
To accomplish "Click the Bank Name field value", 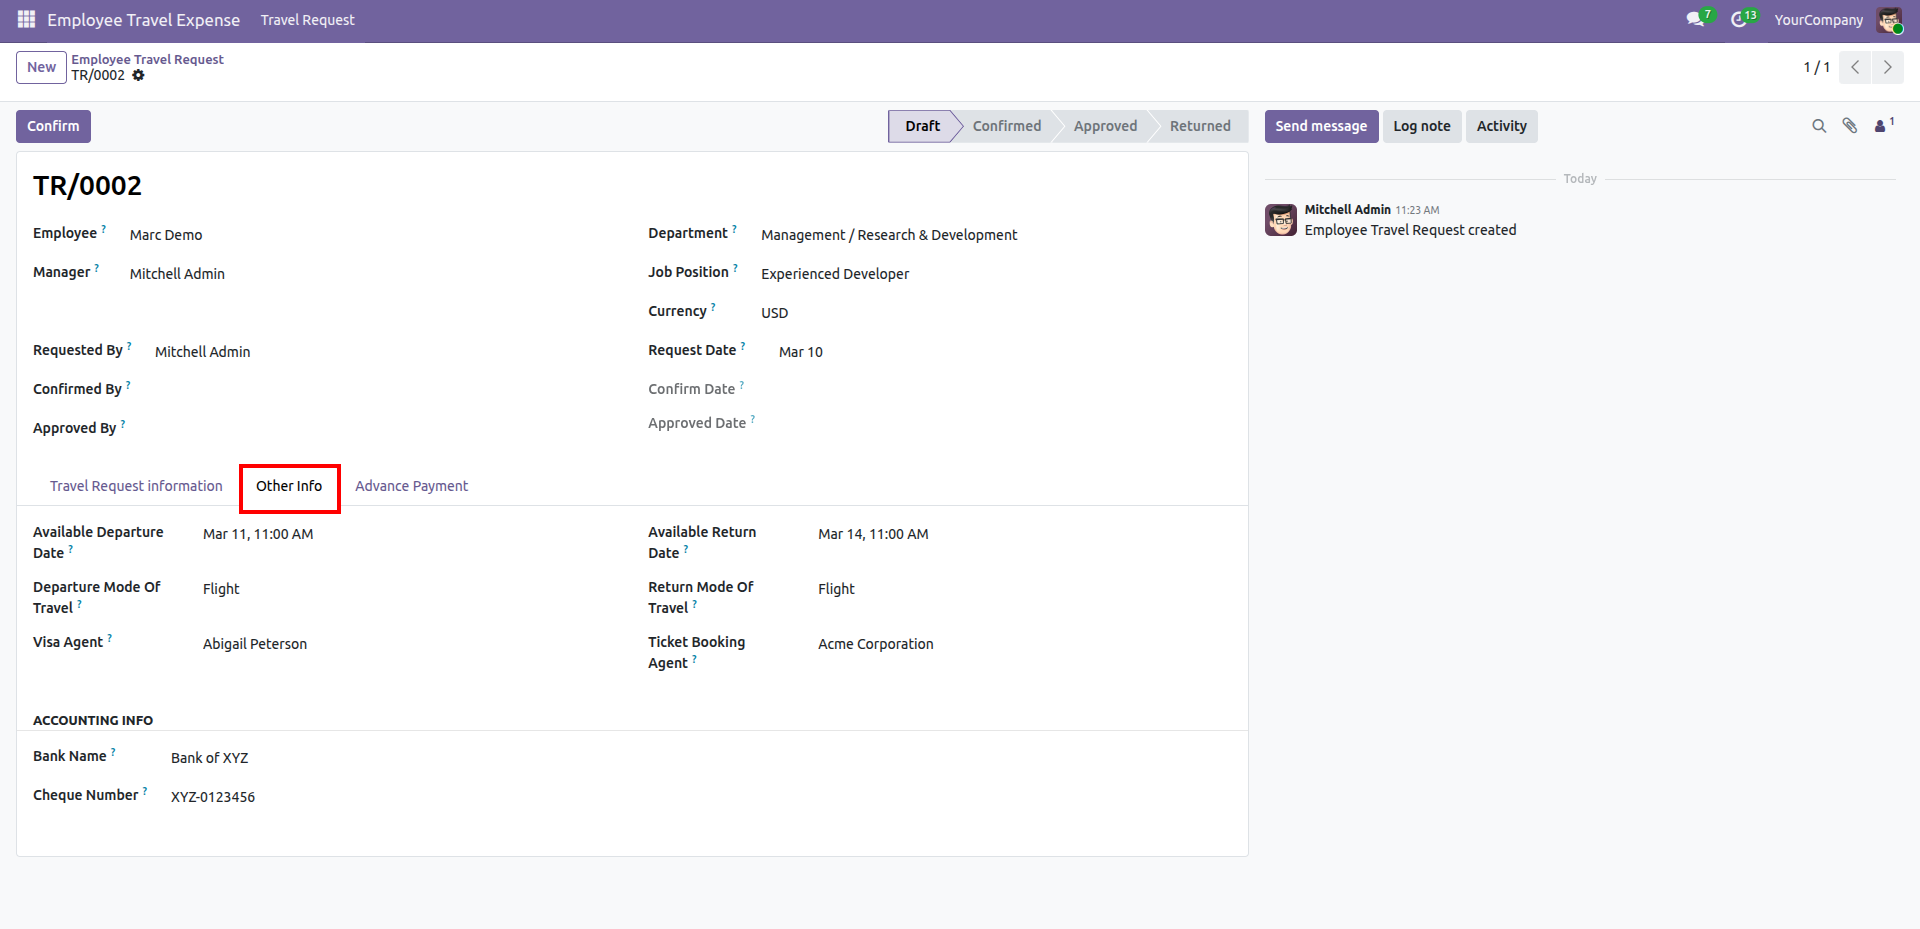I will pyautogui.click(x=209, y=758).
